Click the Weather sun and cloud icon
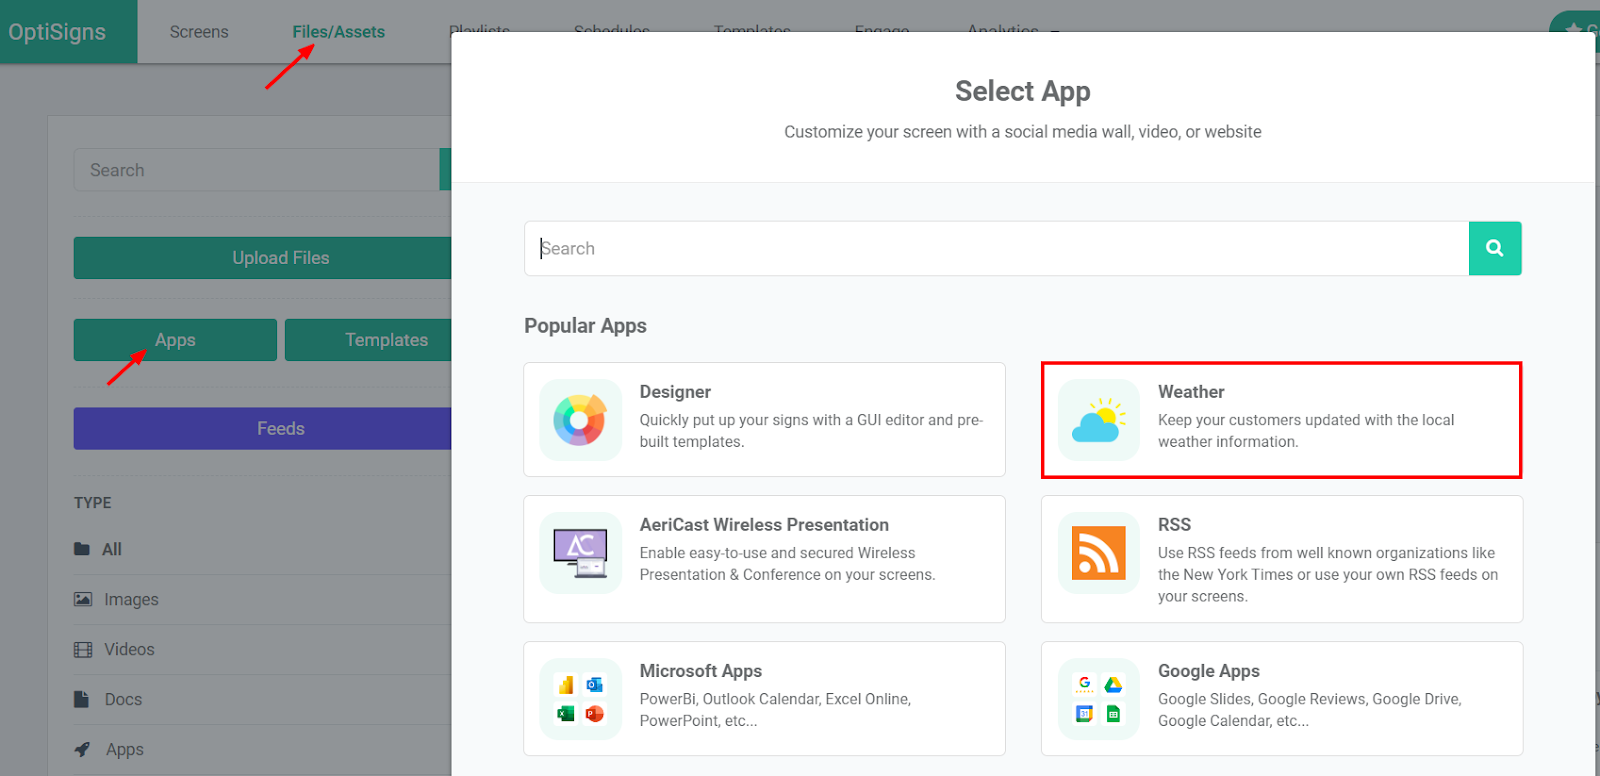 (1099, 420)
